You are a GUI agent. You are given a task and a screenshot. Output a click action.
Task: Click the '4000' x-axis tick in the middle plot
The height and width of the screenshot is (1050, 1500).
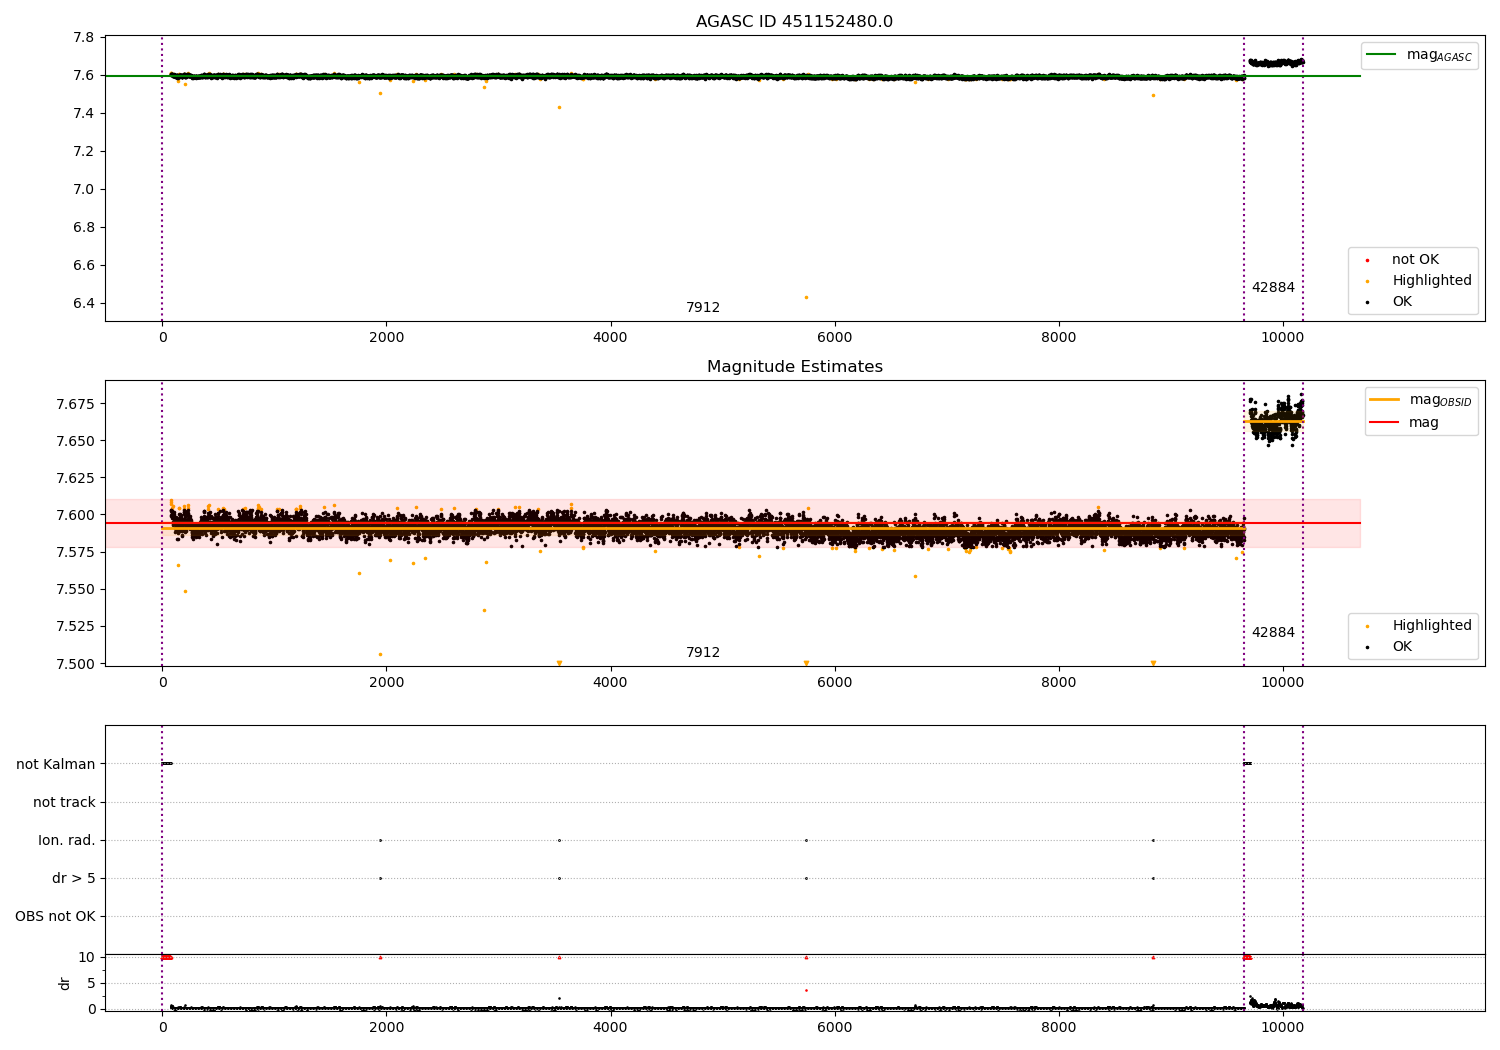pyautogui.click(x=610, y=683)
